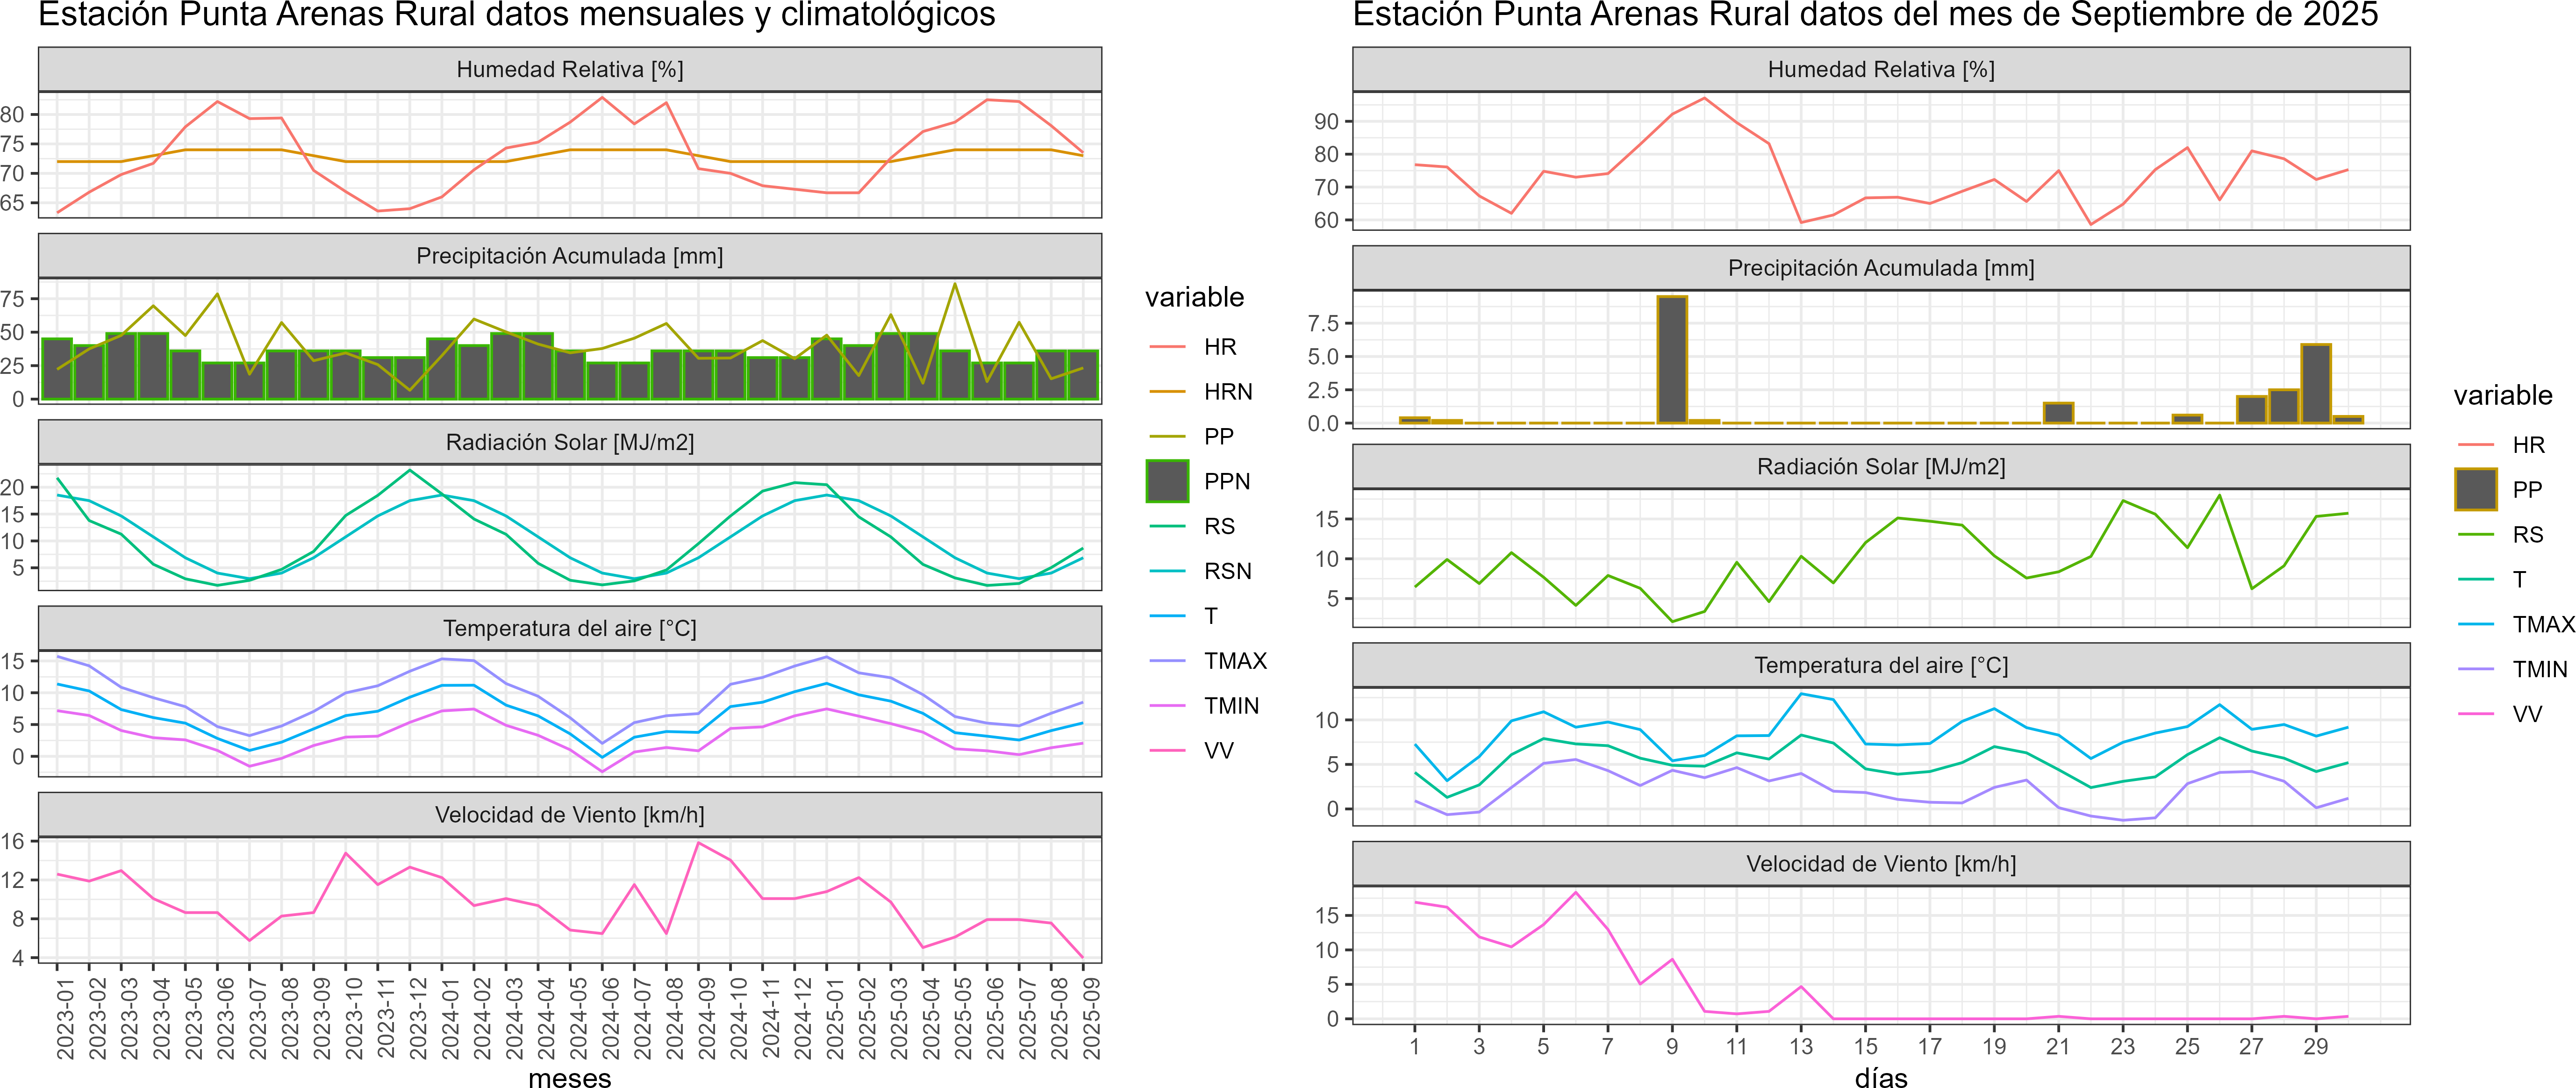This screenshot has width=2576, height=1088.
Task: Click the right Radiación Solar panel header
Action: pos(1880,466)
